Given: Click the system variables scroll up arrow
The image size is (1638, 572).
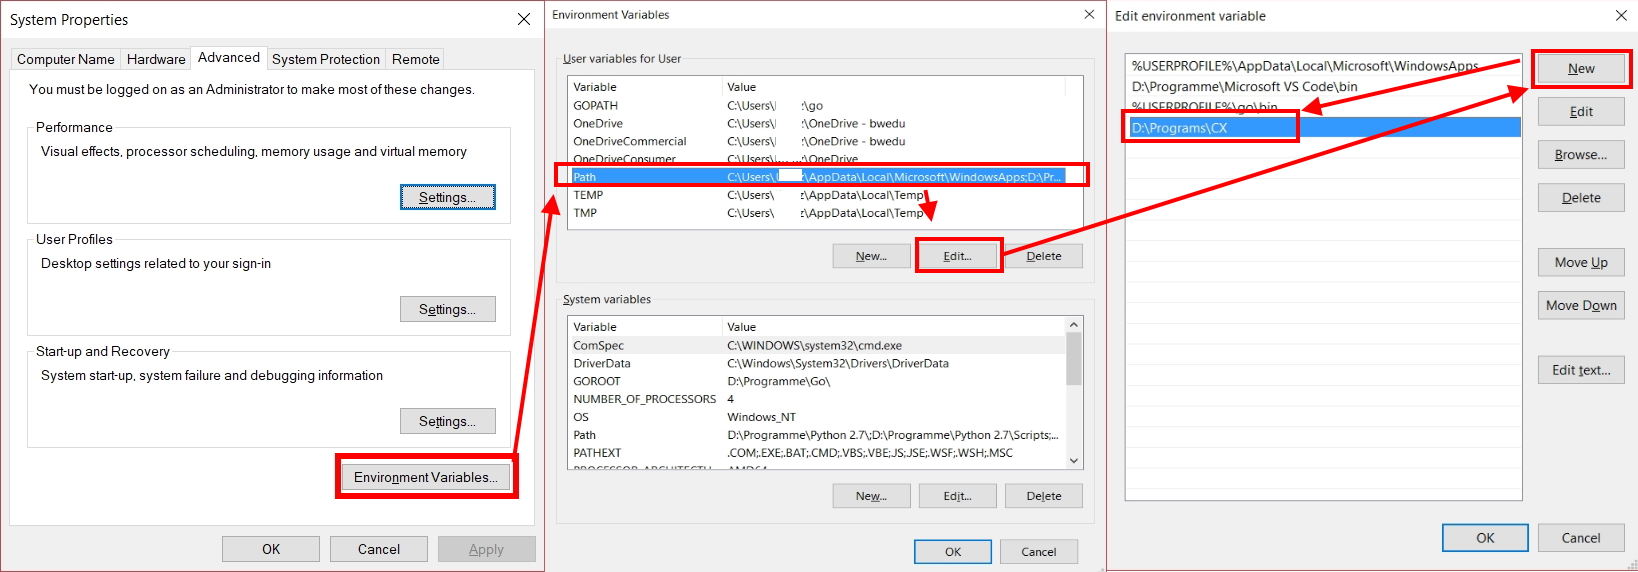Looking at the screenshot, I should tap(1074, 325).
